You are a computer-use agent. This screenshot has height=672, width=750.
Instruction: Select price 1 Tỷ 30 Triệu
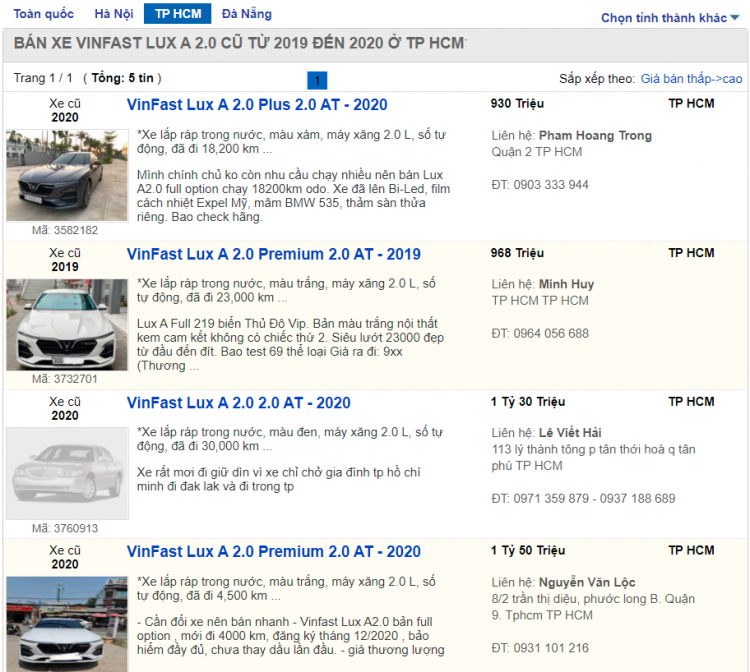pos(528,402)
